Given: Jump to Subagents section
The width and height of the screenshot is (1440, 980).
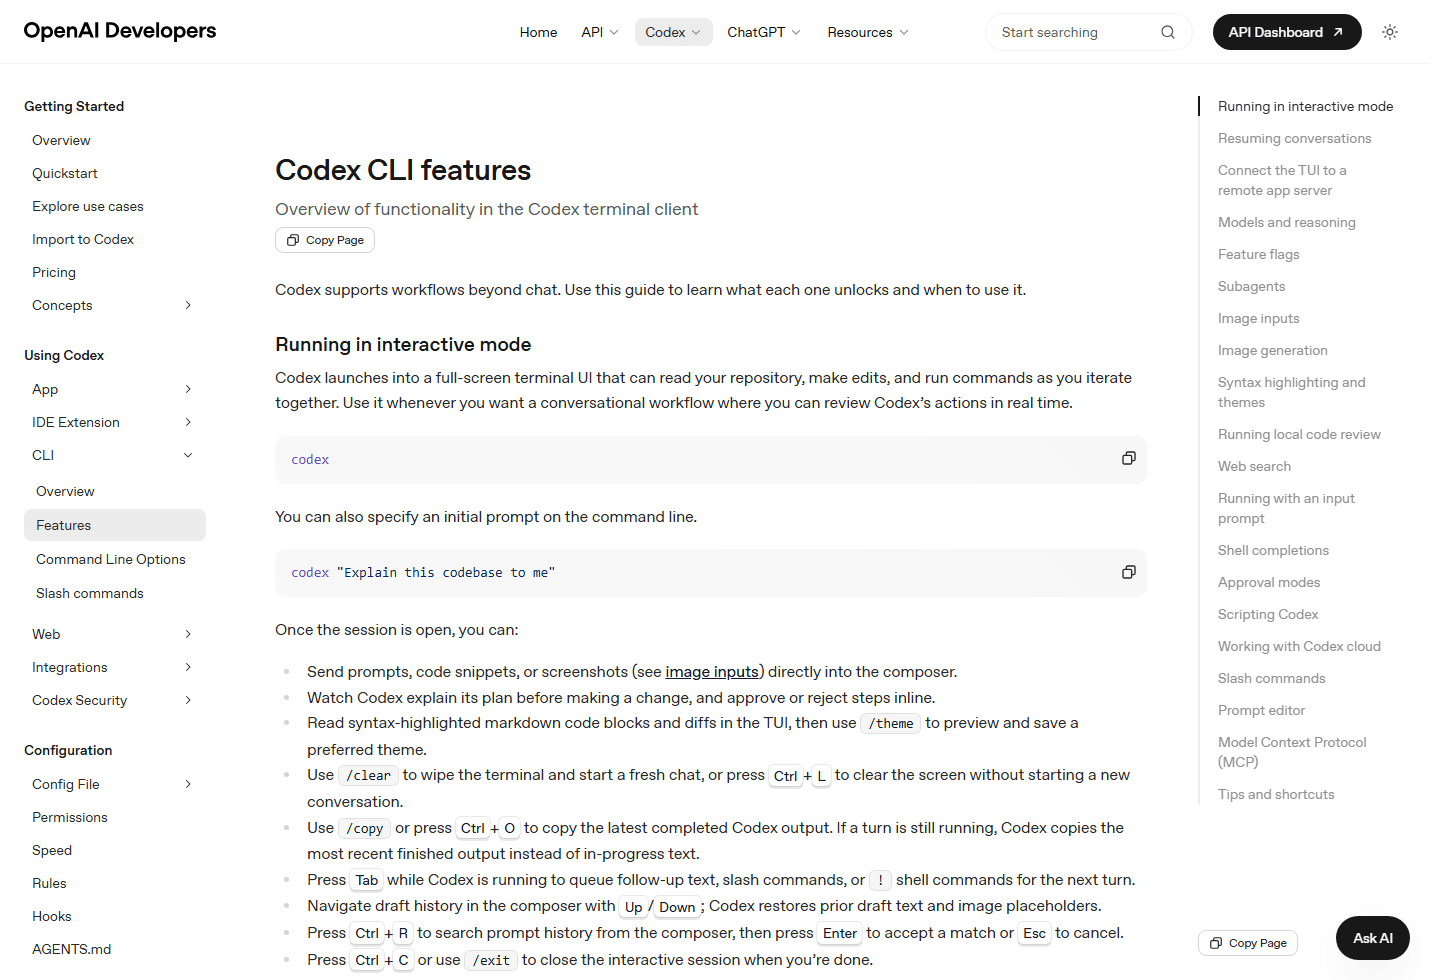Looking at the screenshot, I should tap(1251, 286).
